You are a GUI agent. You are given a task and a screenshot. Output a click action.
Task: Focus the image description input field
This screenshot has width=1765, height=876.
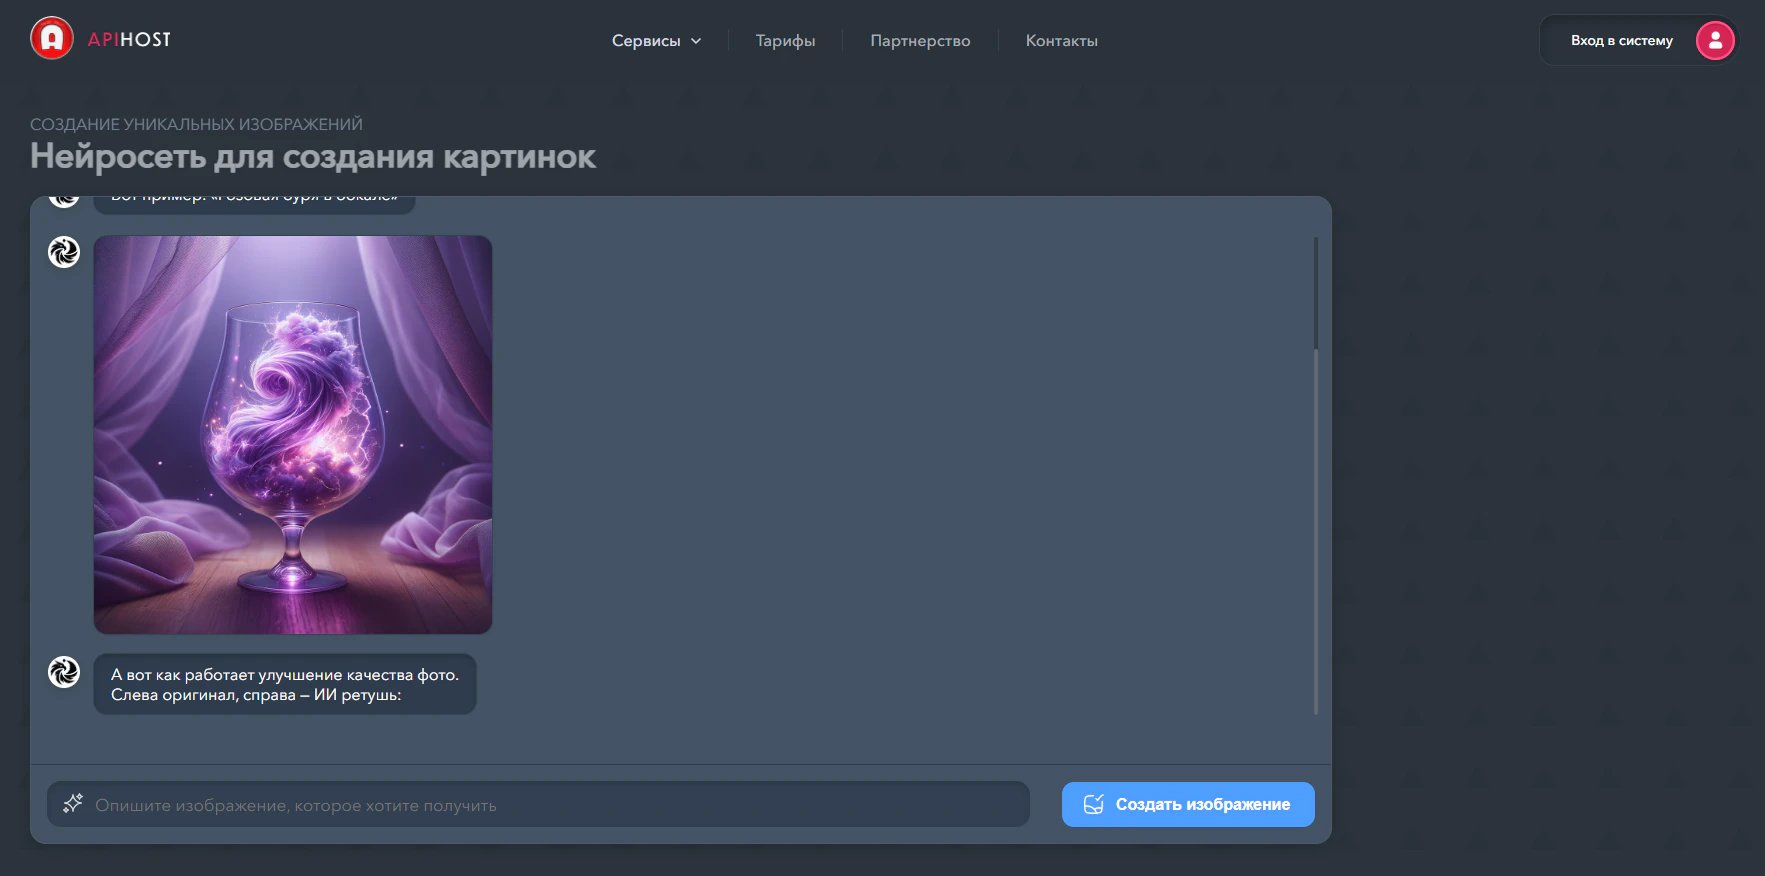(x=538, y=804)
